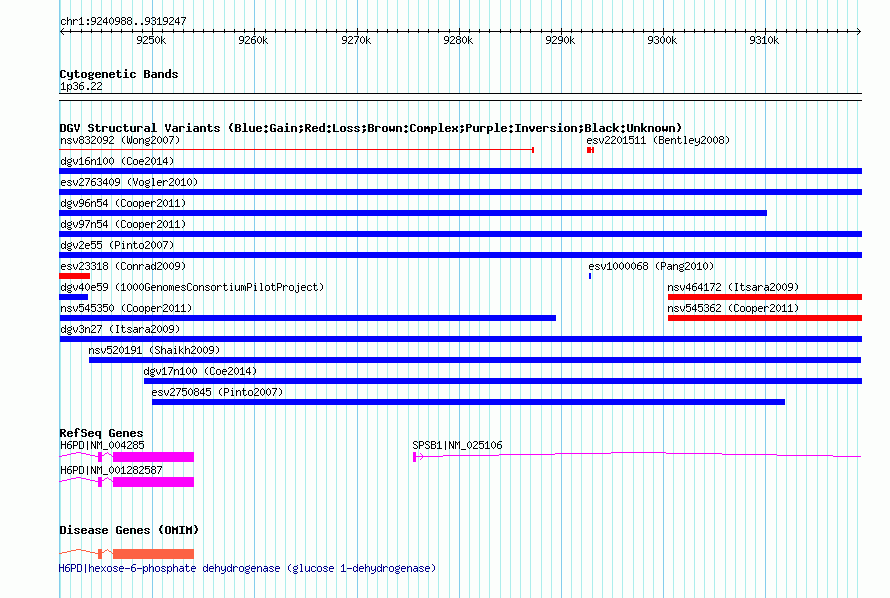Open the dgv2e55 (Pinto2007) variant label

point(117,245)
